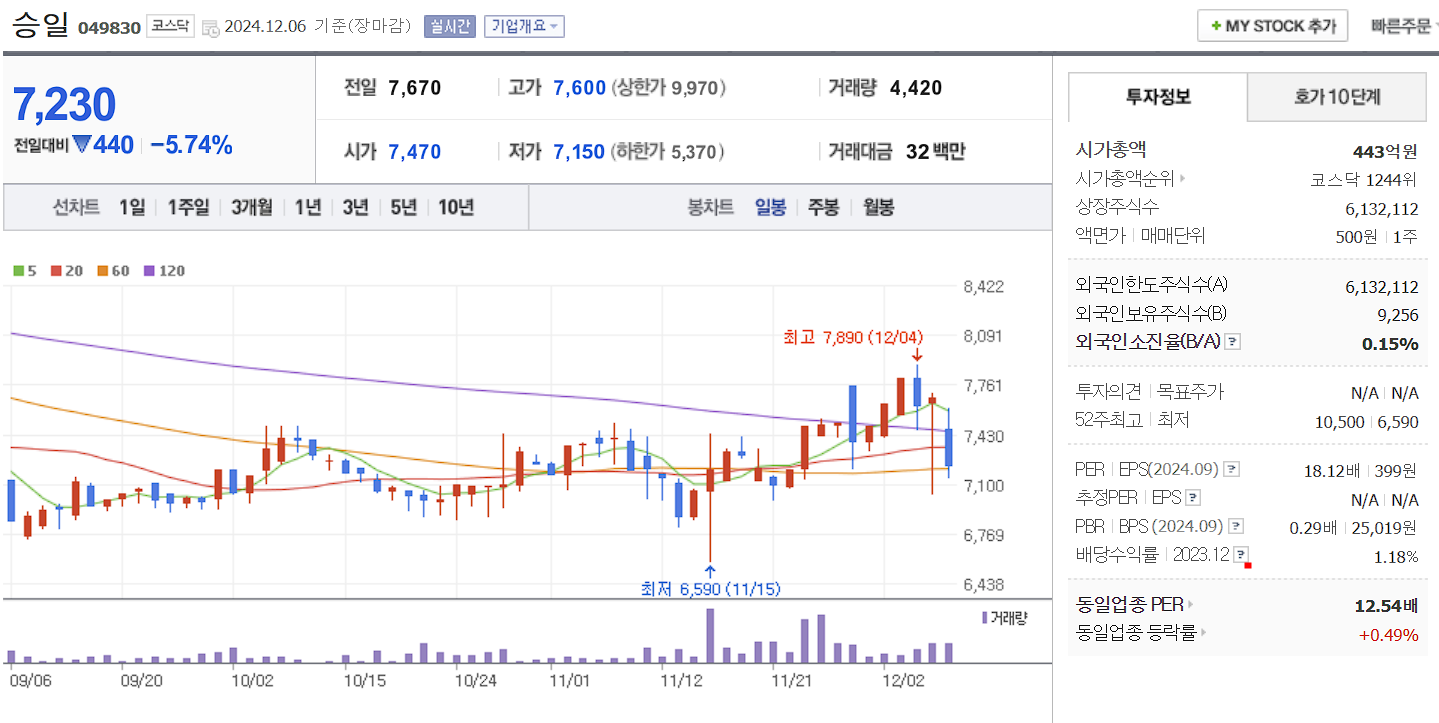Click the 배당수익률 help icon with red dot

1240,554
